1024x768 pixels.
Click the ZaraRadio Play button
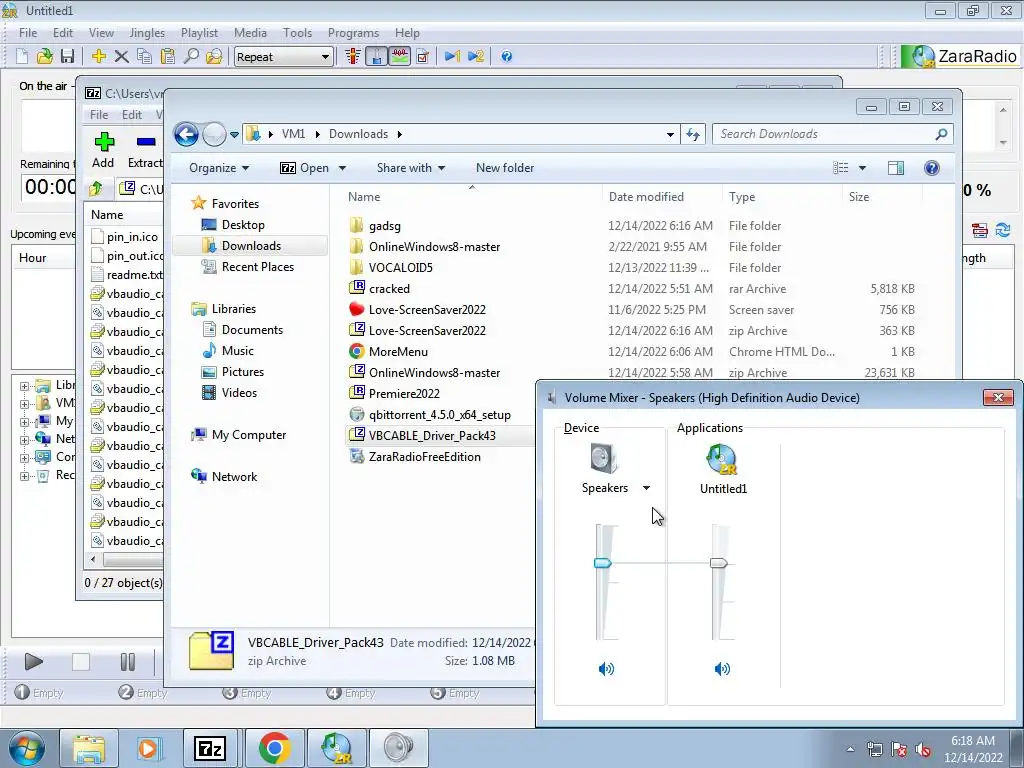coord(33,662)
